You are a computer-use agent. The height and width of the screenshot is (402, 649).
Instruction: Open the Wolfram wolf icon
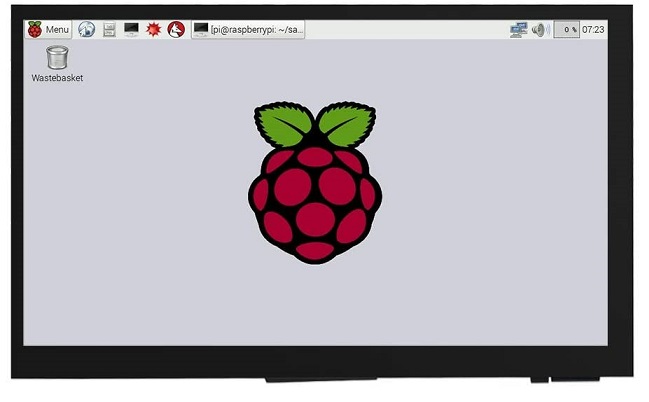[176, 29]
